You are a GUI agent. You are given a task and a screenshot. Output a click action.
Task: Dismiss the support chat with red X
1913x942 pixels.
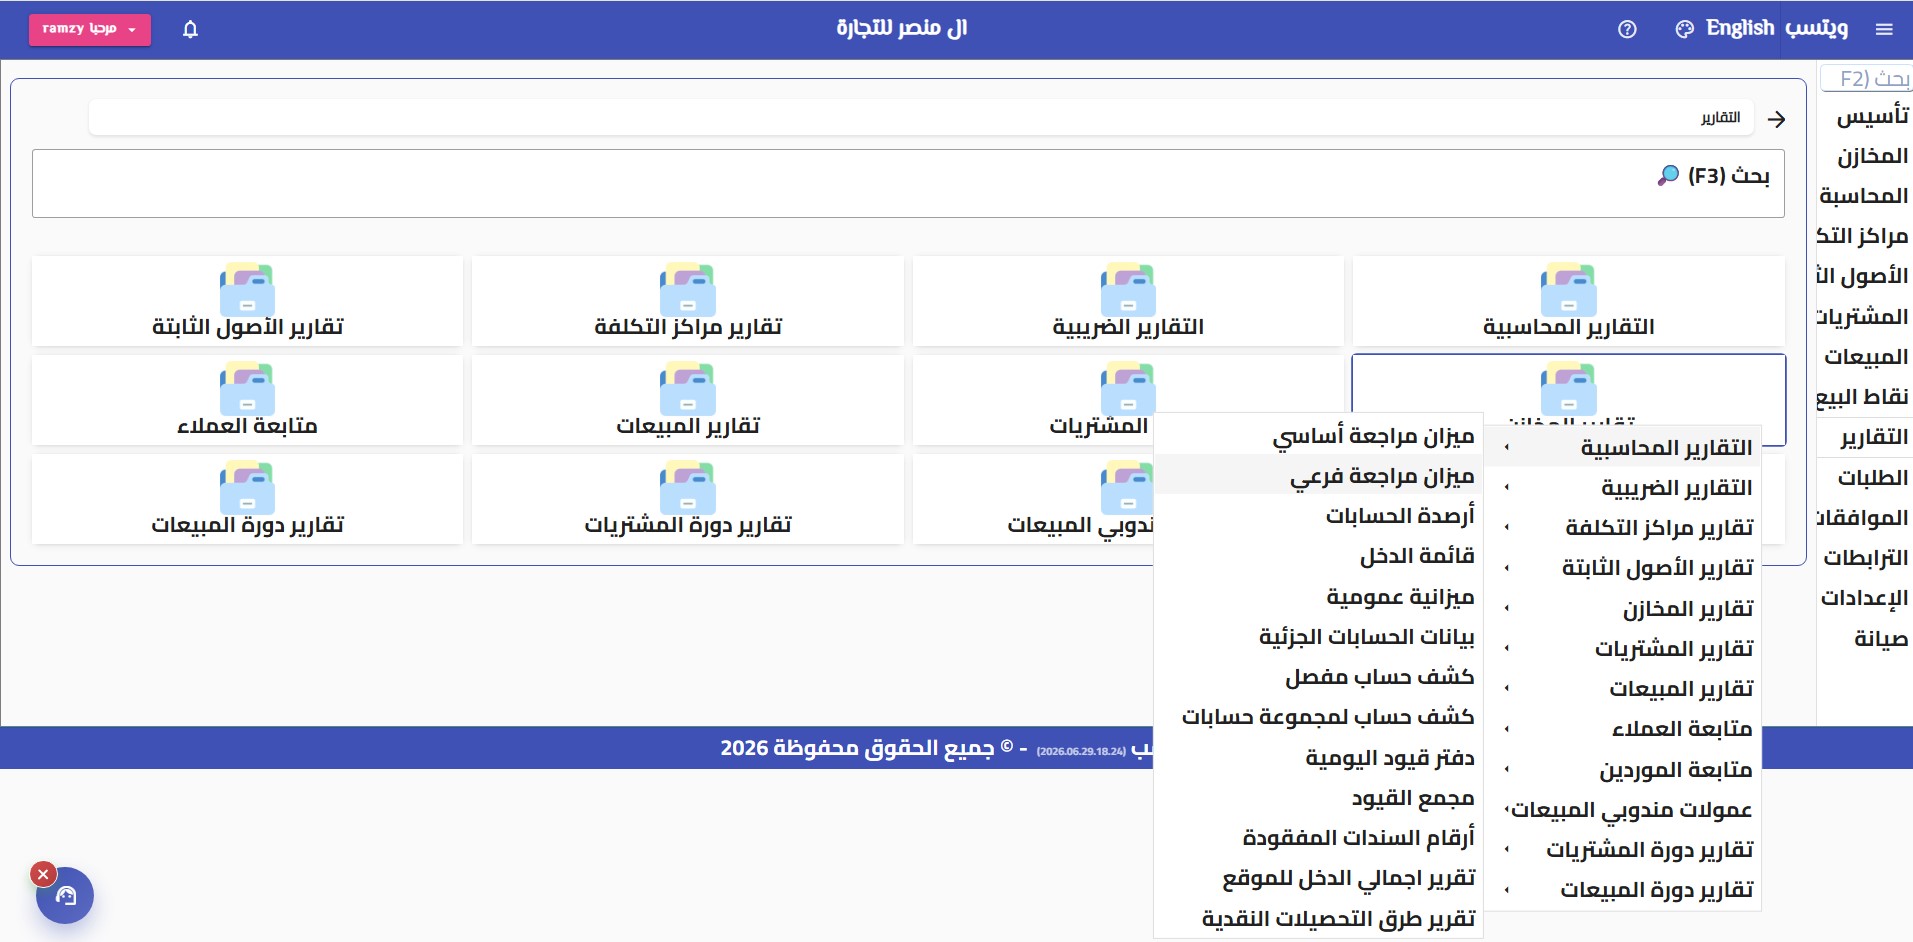click(42, 874)
